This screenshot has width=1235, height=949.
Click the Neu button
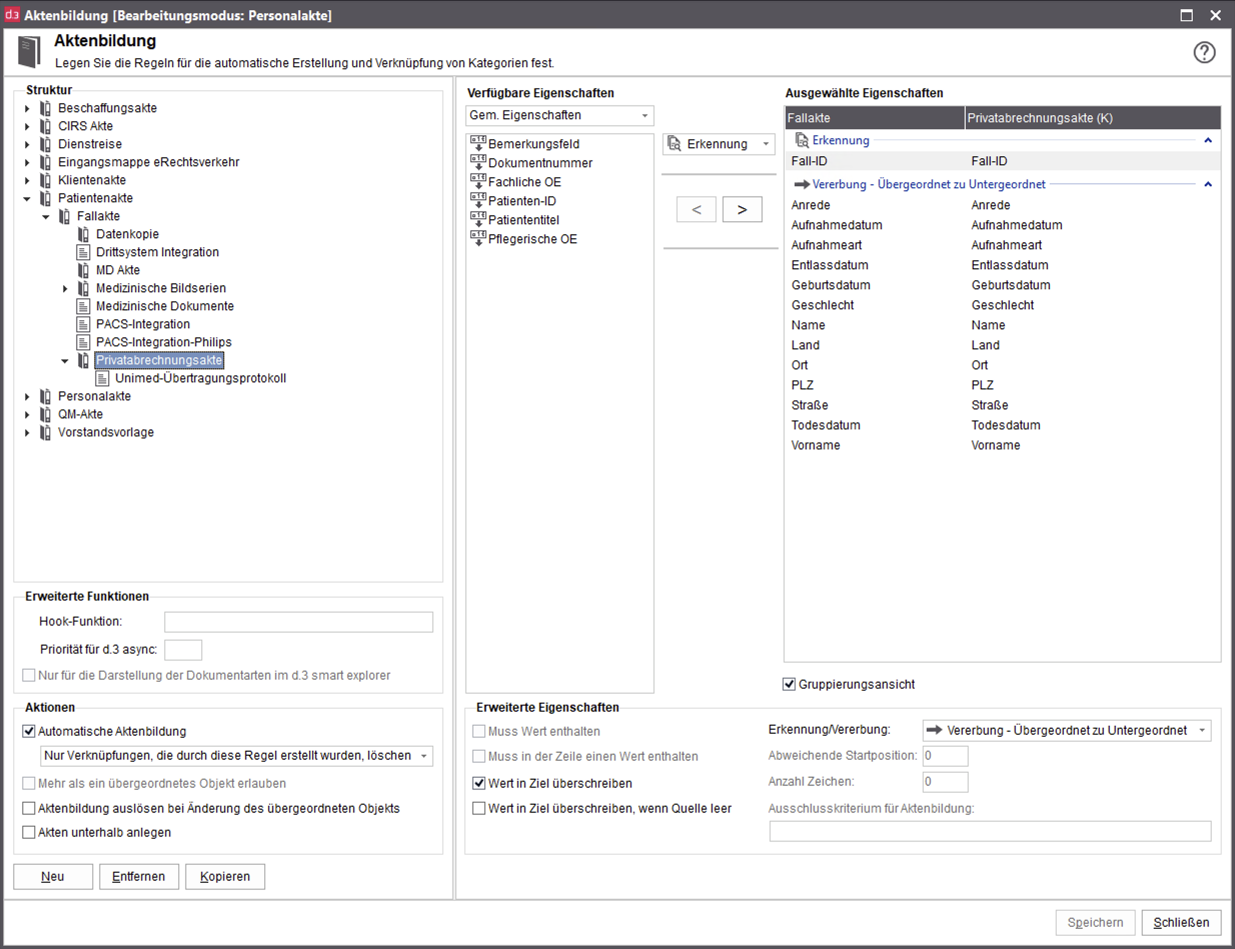(52, 876)
